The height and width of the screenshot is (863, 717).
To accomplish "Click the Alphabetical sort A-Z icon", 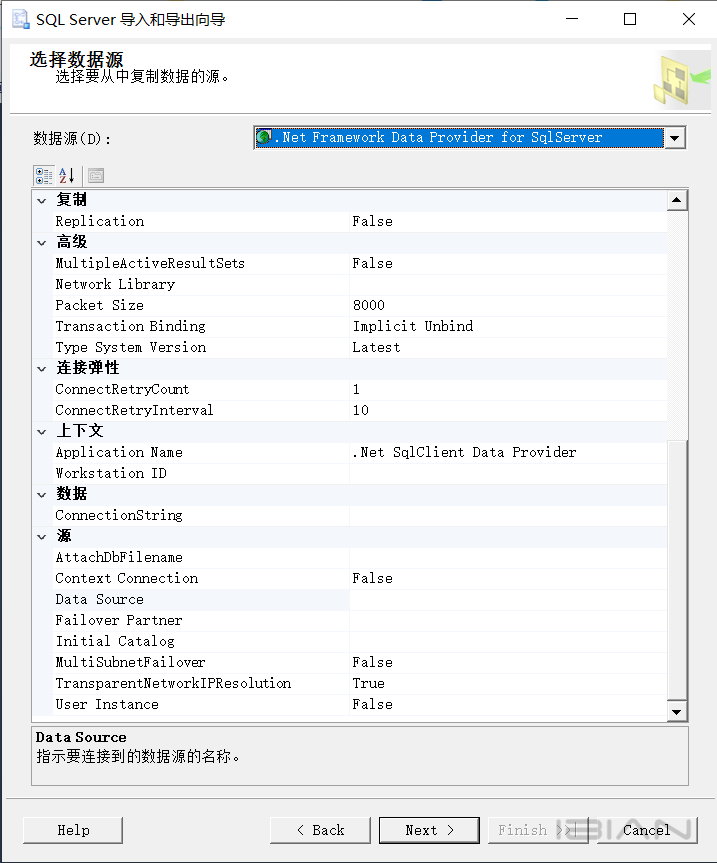I will [x=67, y=176].
